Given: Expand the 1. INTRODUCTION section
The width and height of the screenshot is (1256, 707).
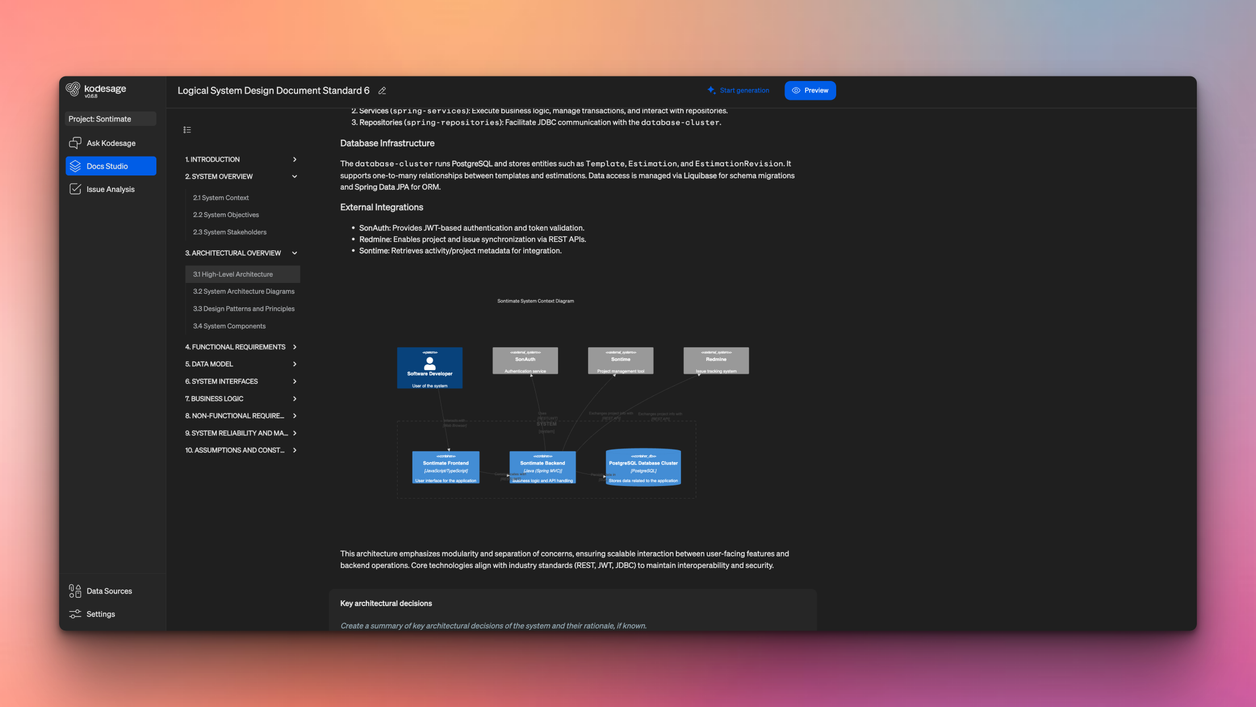Looking at the screenshot, I should [x=294, y=158].
